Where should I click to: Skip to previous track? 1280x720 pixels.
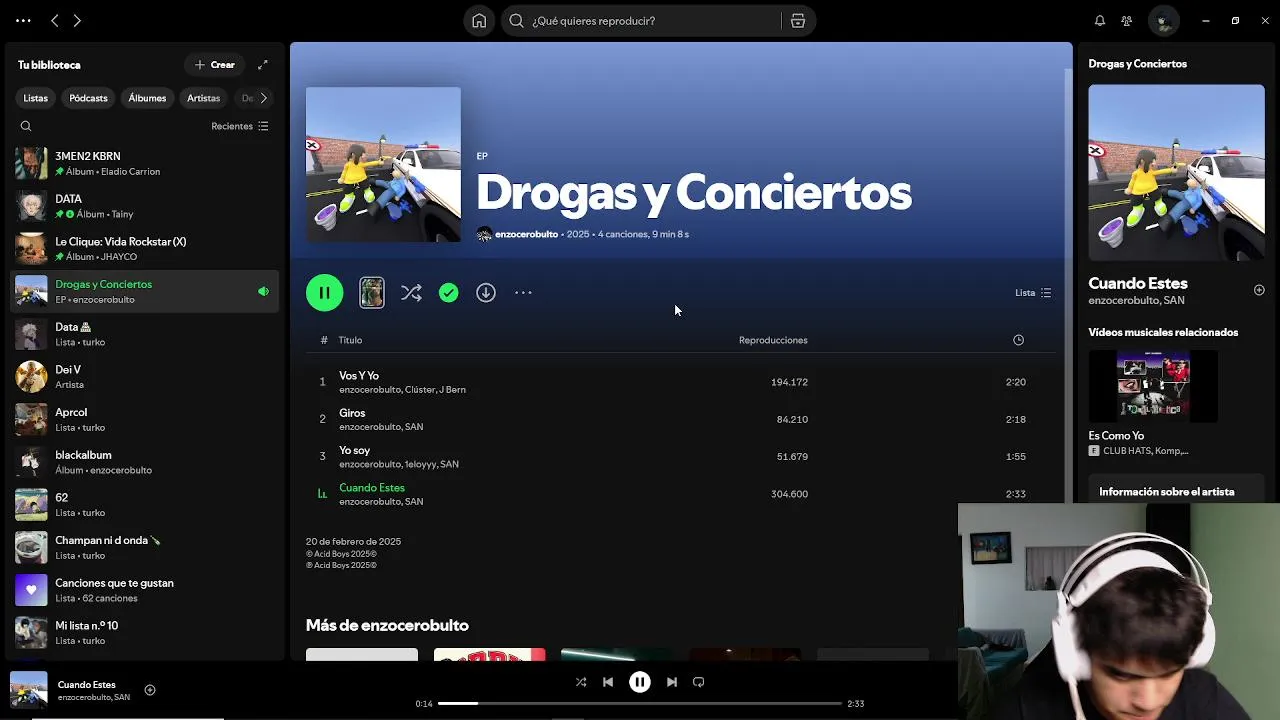click(608, 682)
